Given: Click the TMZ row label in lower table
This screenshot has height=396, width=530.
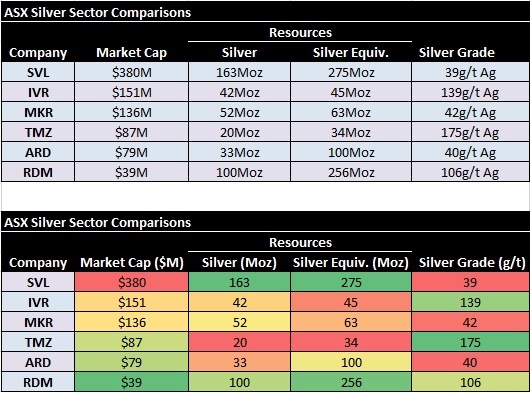Looking at the screenshot, I should point(38,342).
